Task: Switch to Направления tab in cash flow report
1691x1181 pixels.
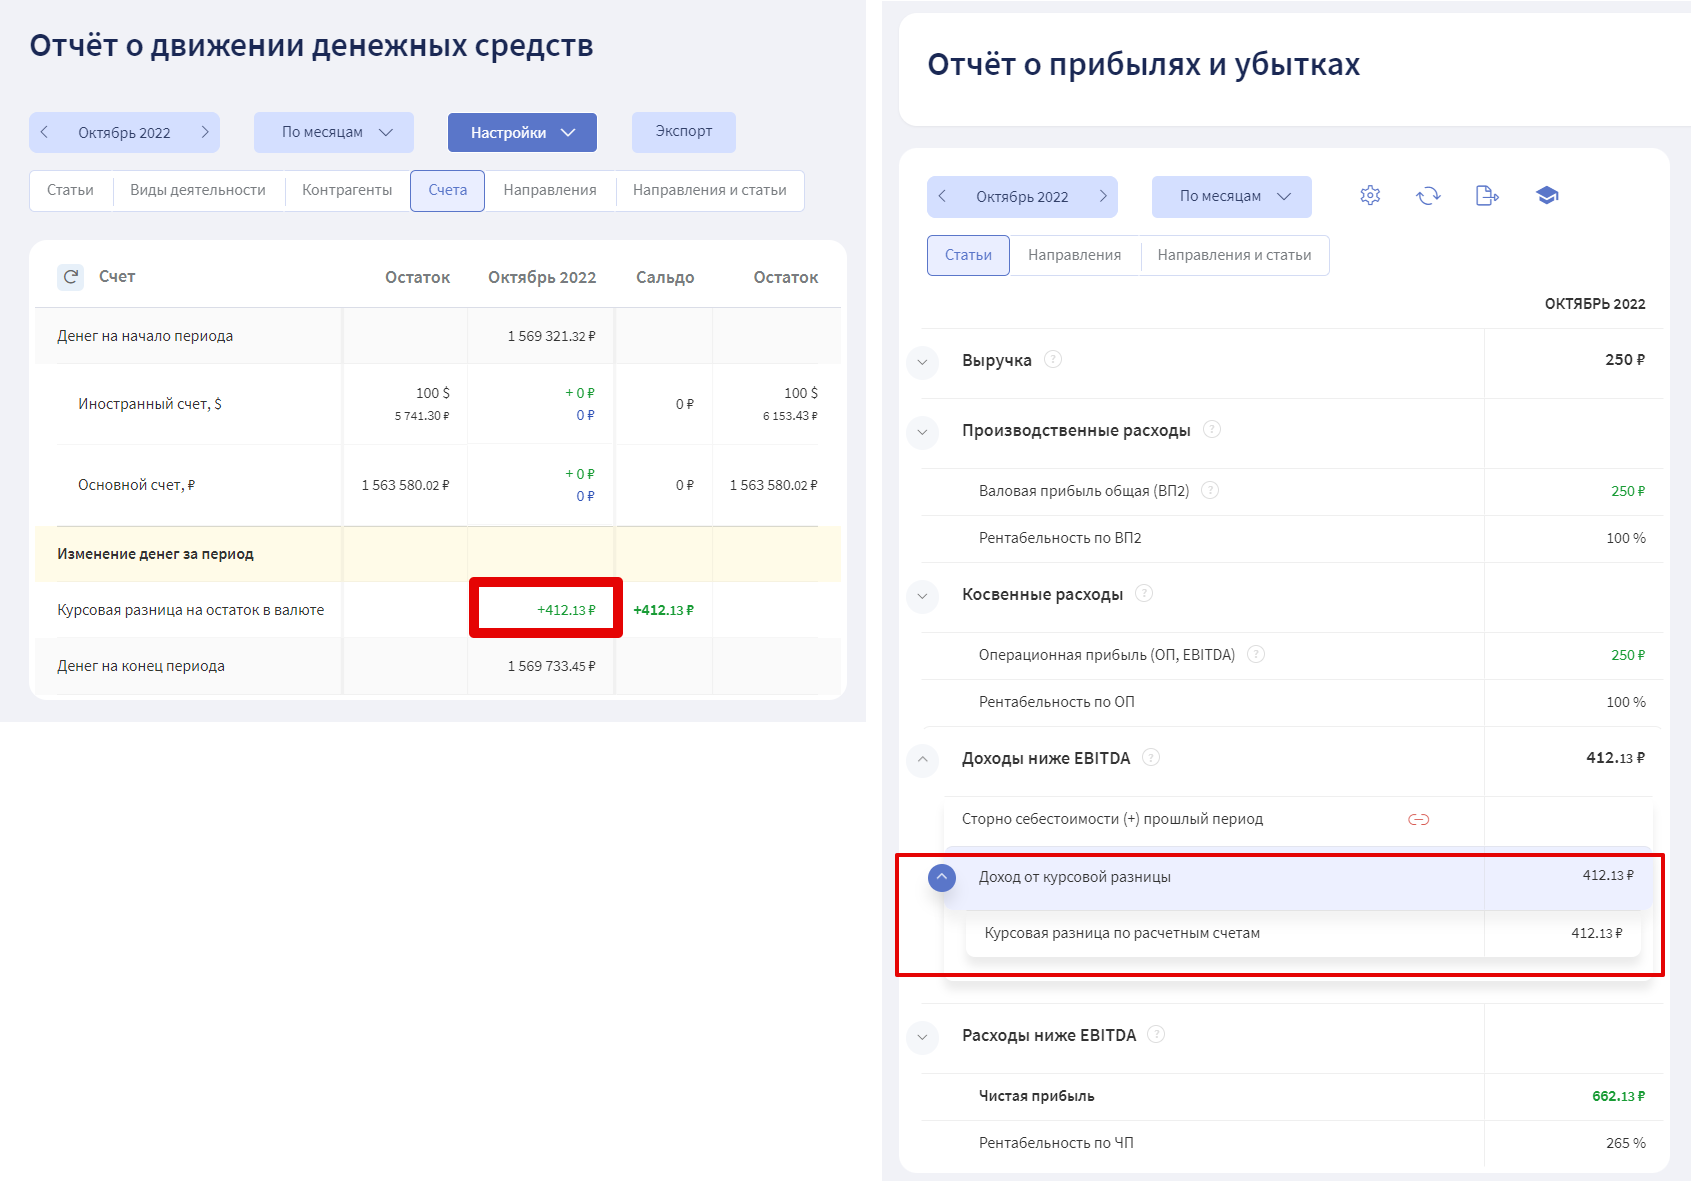Action: (550, 190)
